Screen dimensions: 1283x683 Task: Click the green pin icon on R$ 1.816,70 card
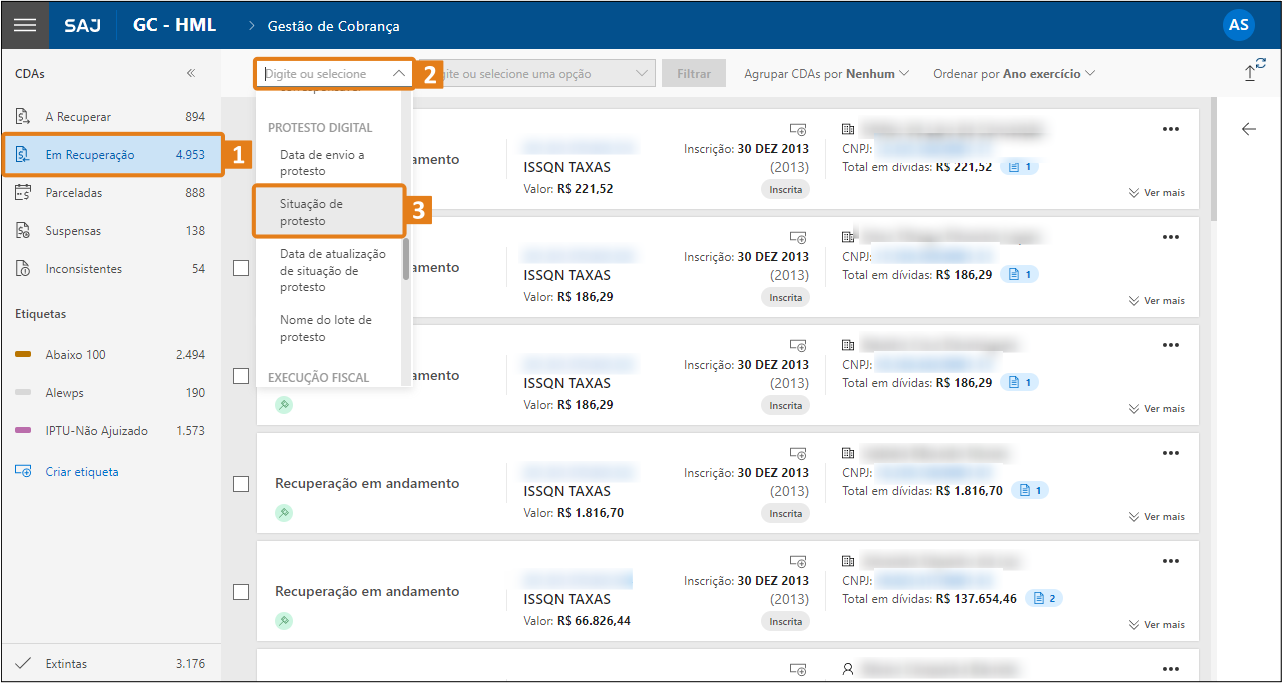(284, 513)
